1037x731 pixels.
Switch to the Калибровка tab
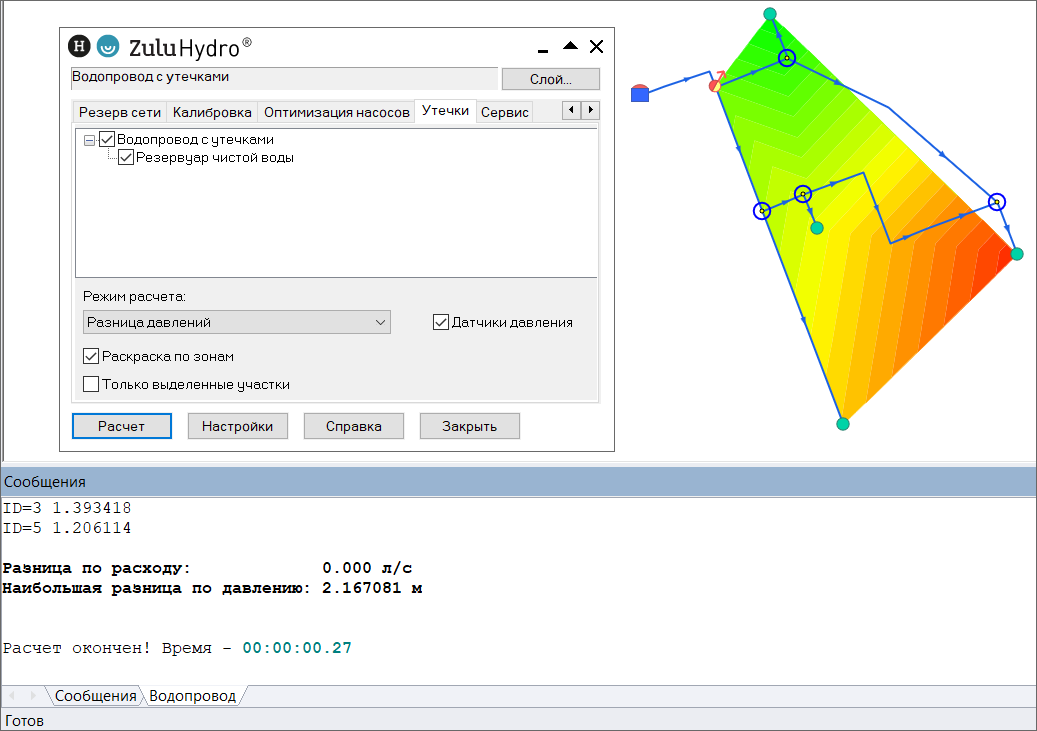point(212,112)
